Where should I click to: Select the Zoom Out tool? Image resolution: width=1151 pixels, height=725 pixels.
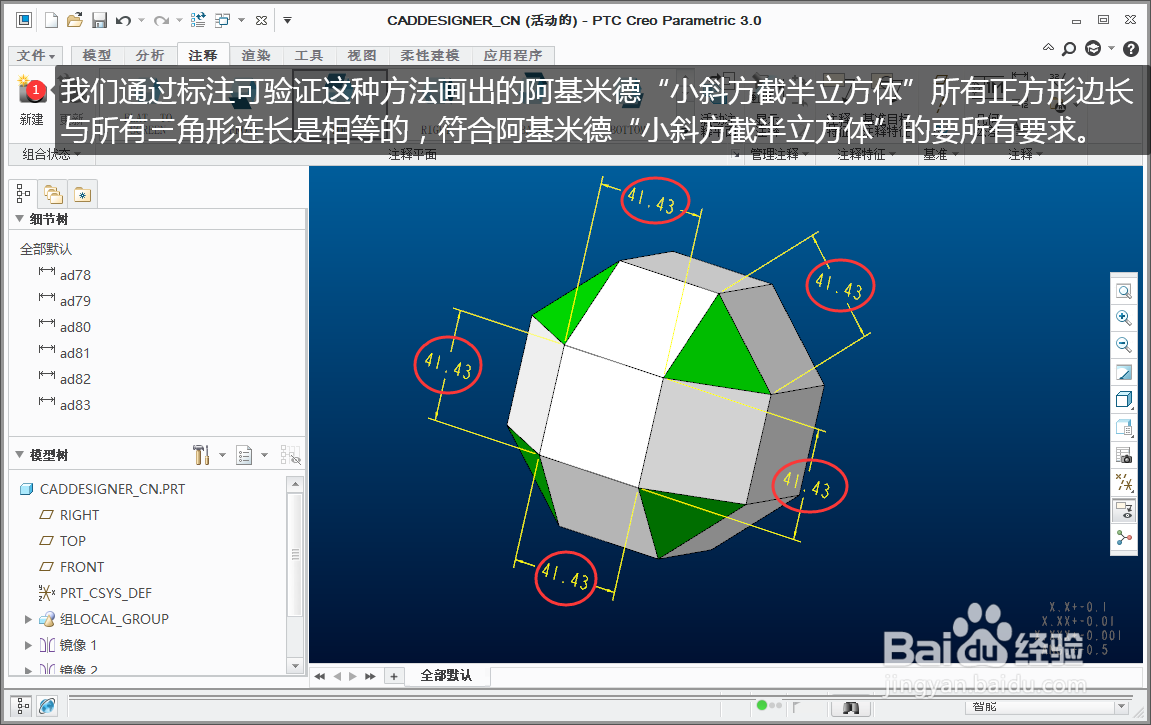[1124, 345]
